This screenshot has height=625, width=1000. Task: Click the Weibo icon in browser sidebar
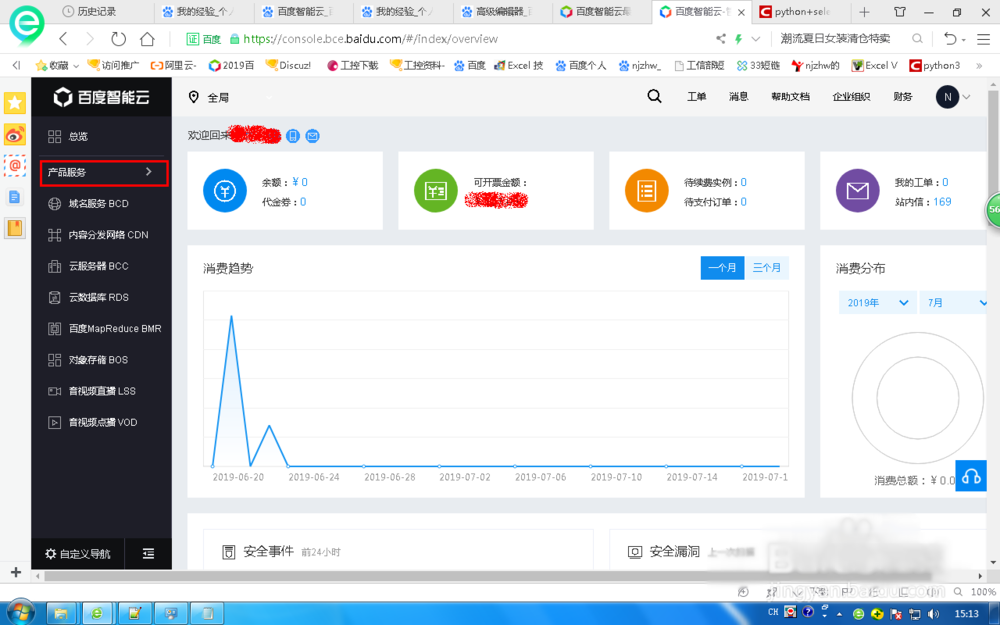point(15,135)
